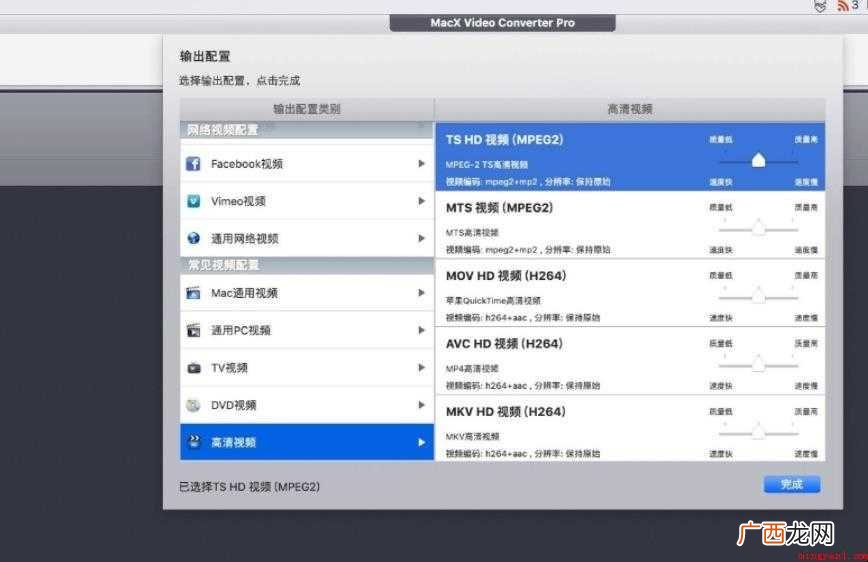Select the MTS 视频 (MPEG2) profile
The width and height of the screenshot is (868, 562).
point(630,225)
